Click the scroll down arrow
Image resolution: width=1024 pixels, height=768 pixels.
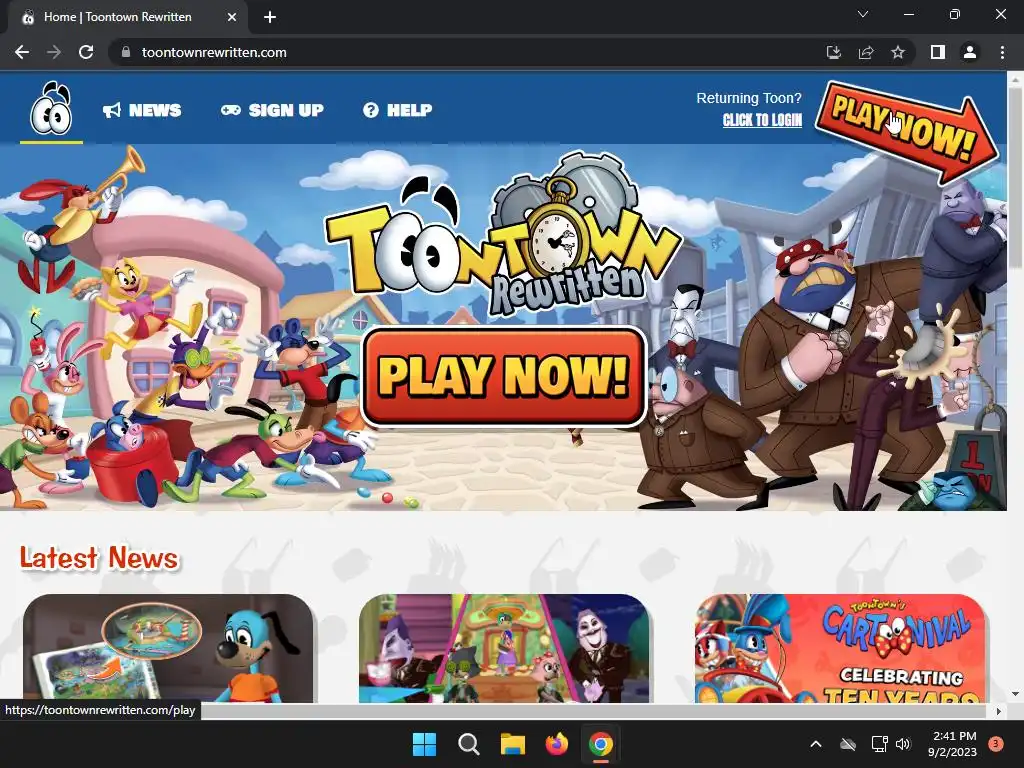pyautogui.click(x=1016, y=694)
